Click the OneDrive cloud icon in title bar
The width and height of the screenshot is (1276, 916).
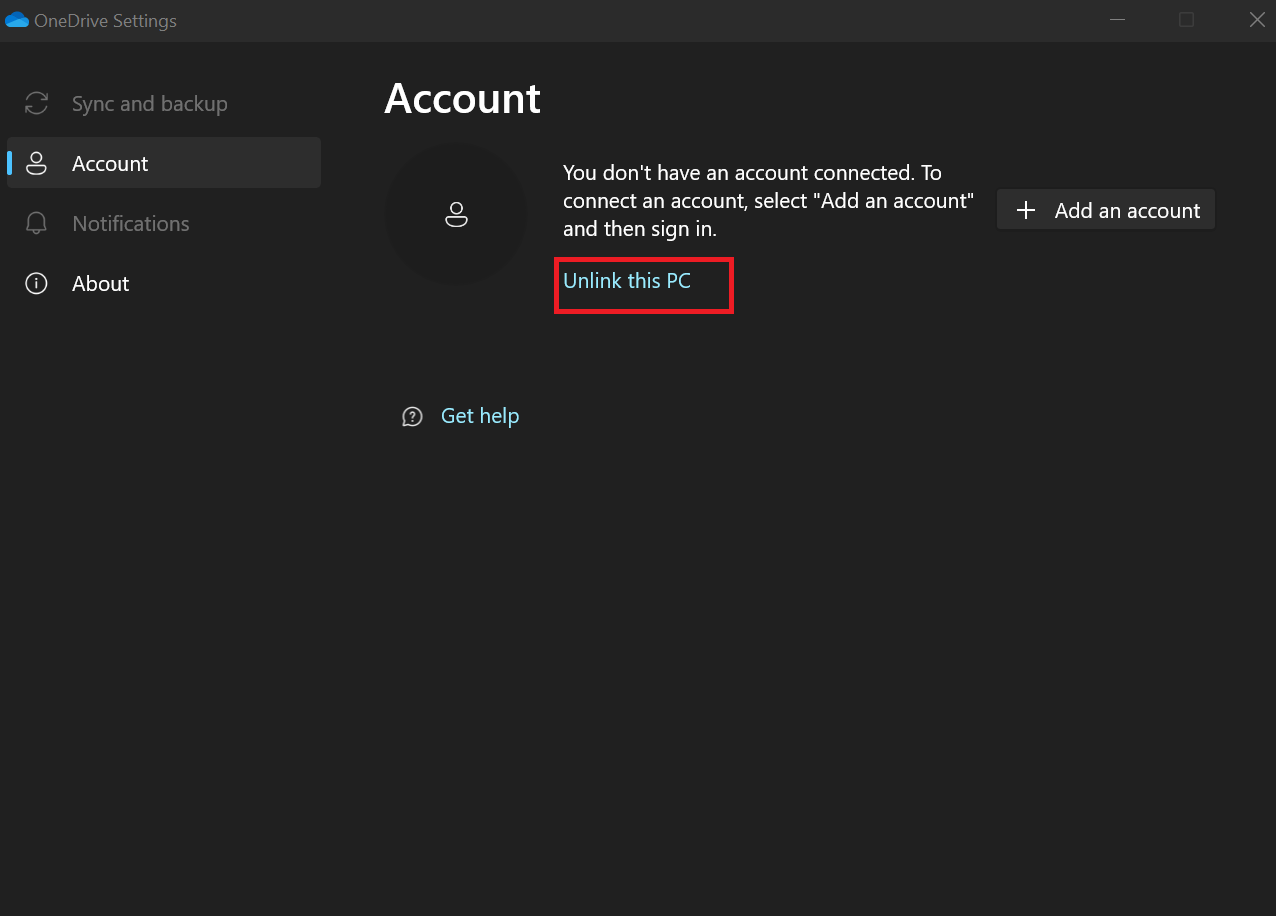point(17,20)
